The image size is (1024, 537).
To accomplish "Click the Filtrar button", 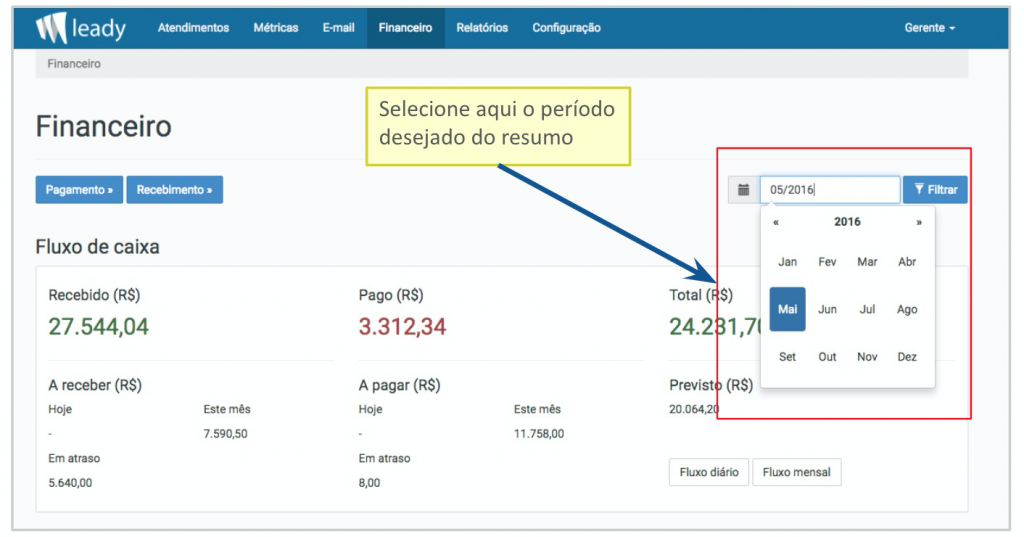I will coord(935,189).
